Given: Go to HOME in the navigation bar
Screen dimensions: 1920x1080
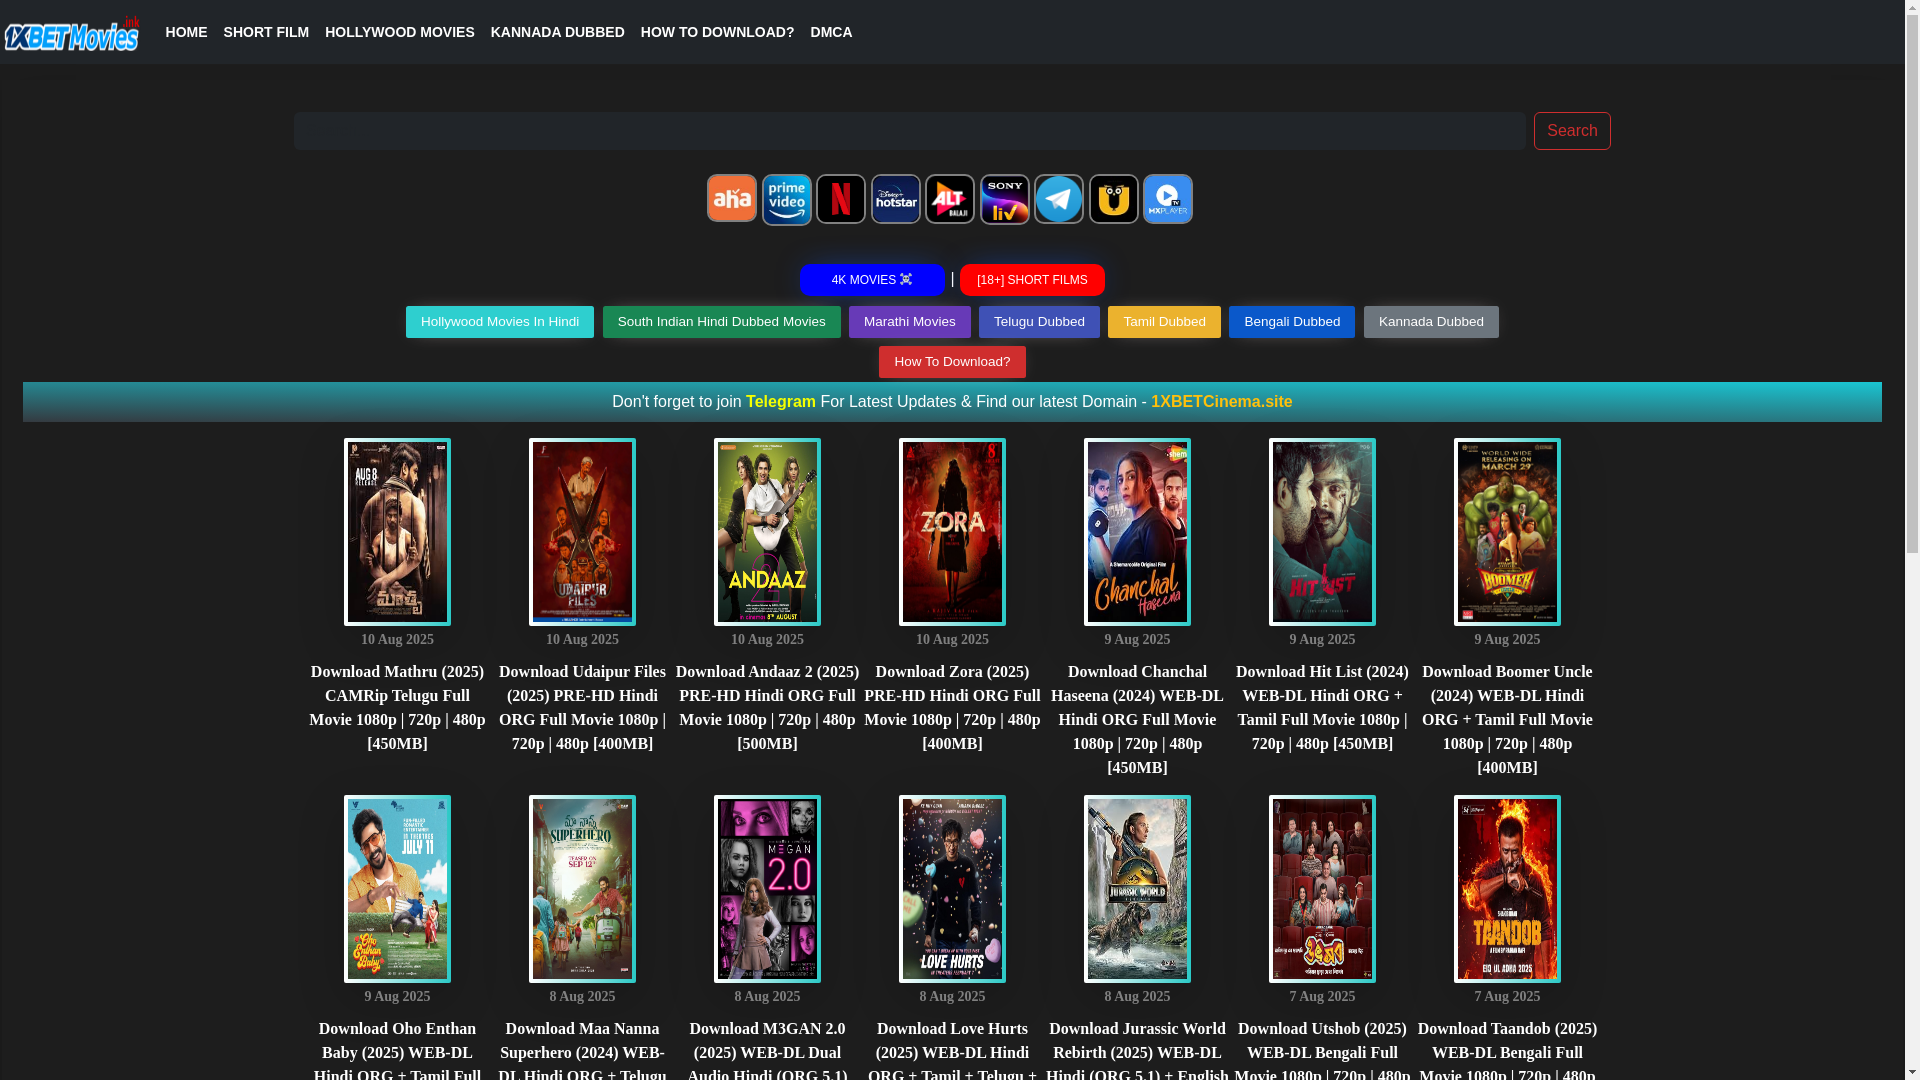Looking at the screenshot, I should pyautogui.click(x=186, y=32).
